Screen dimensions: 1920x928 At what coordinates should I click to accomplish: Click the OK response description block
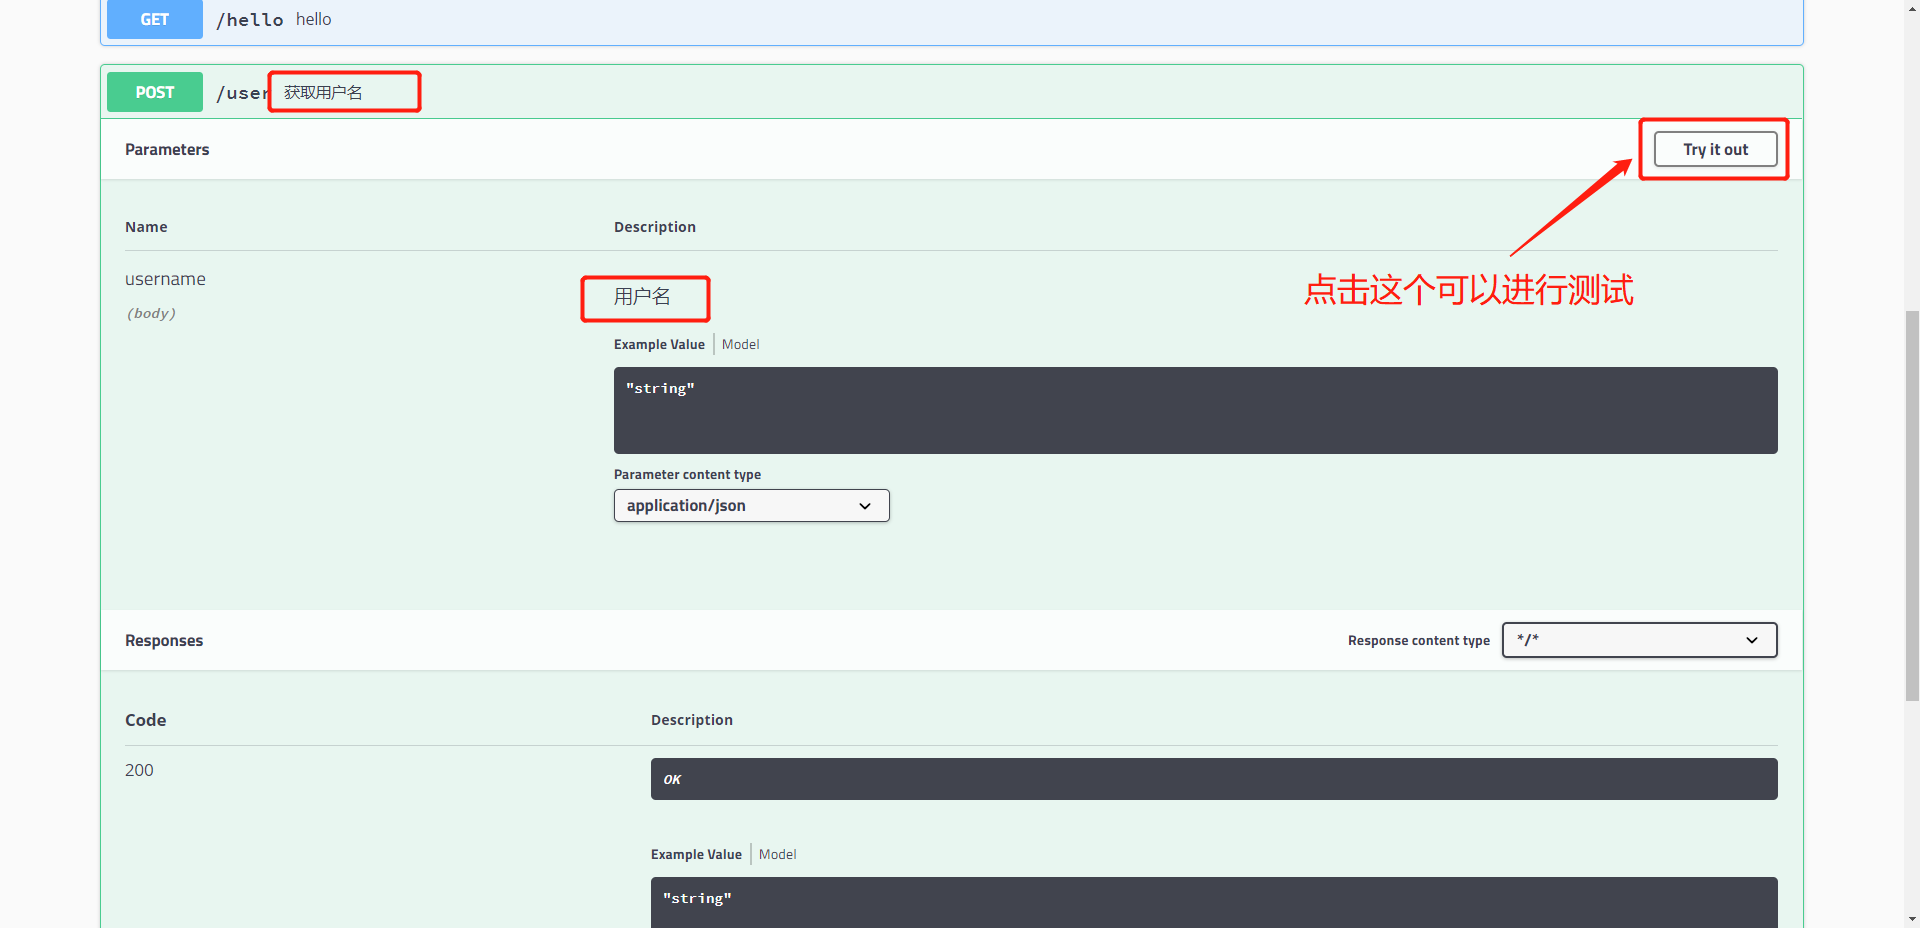(1213, 779)
